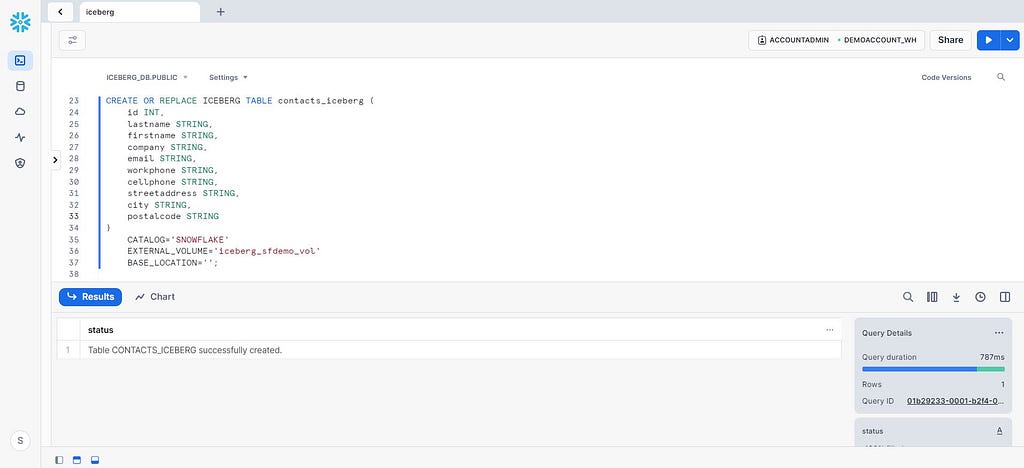1024x468 pixels.
Task: Add a new worksheet tab with plus
Action: coord(221,12)
